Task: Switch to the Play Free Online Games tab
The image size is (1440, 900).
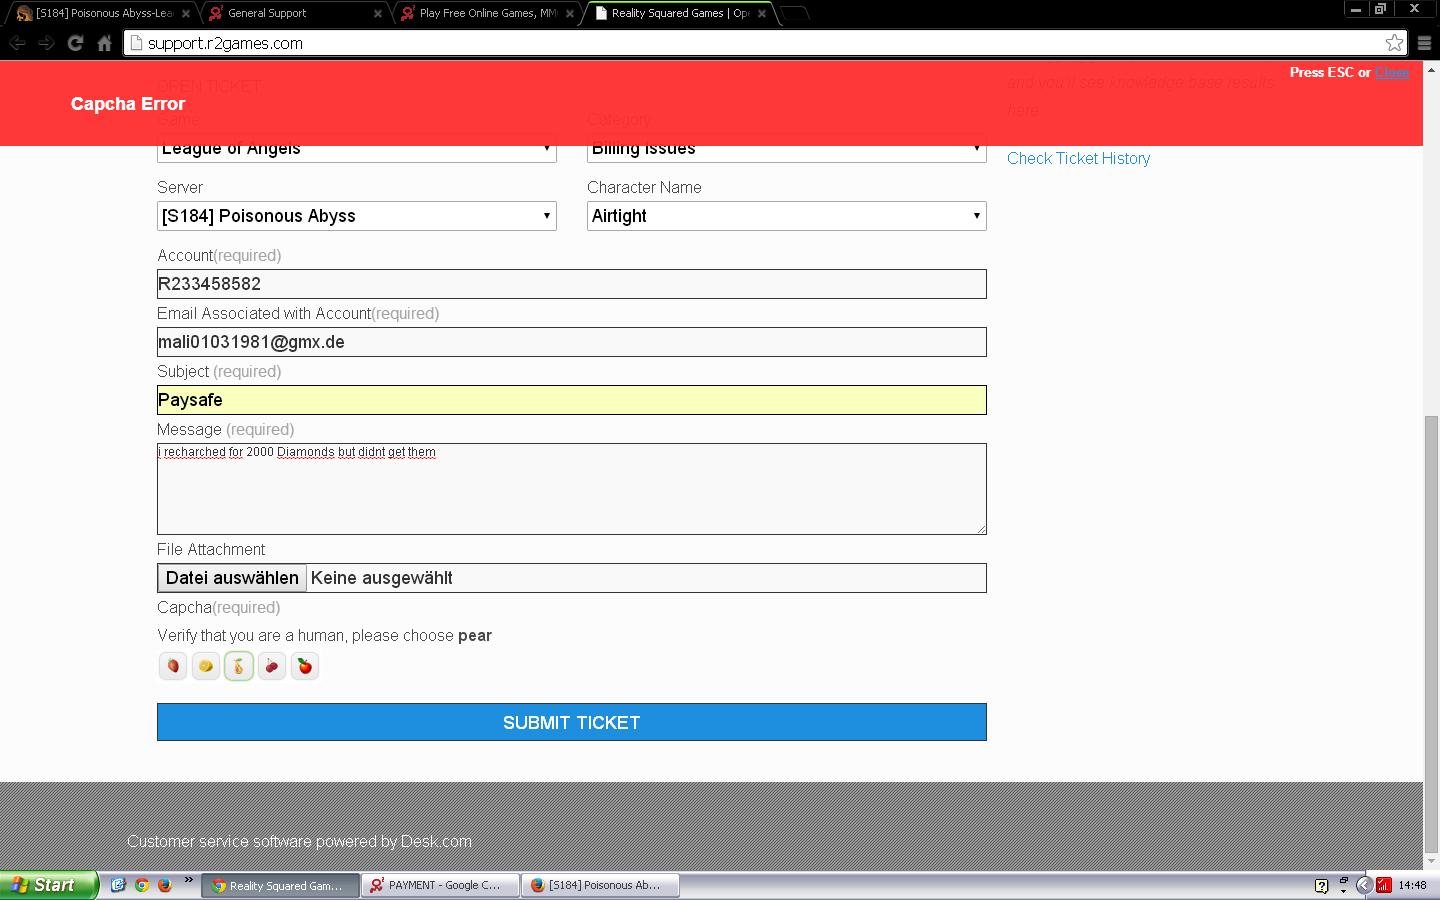Action: tap(486, 13)
